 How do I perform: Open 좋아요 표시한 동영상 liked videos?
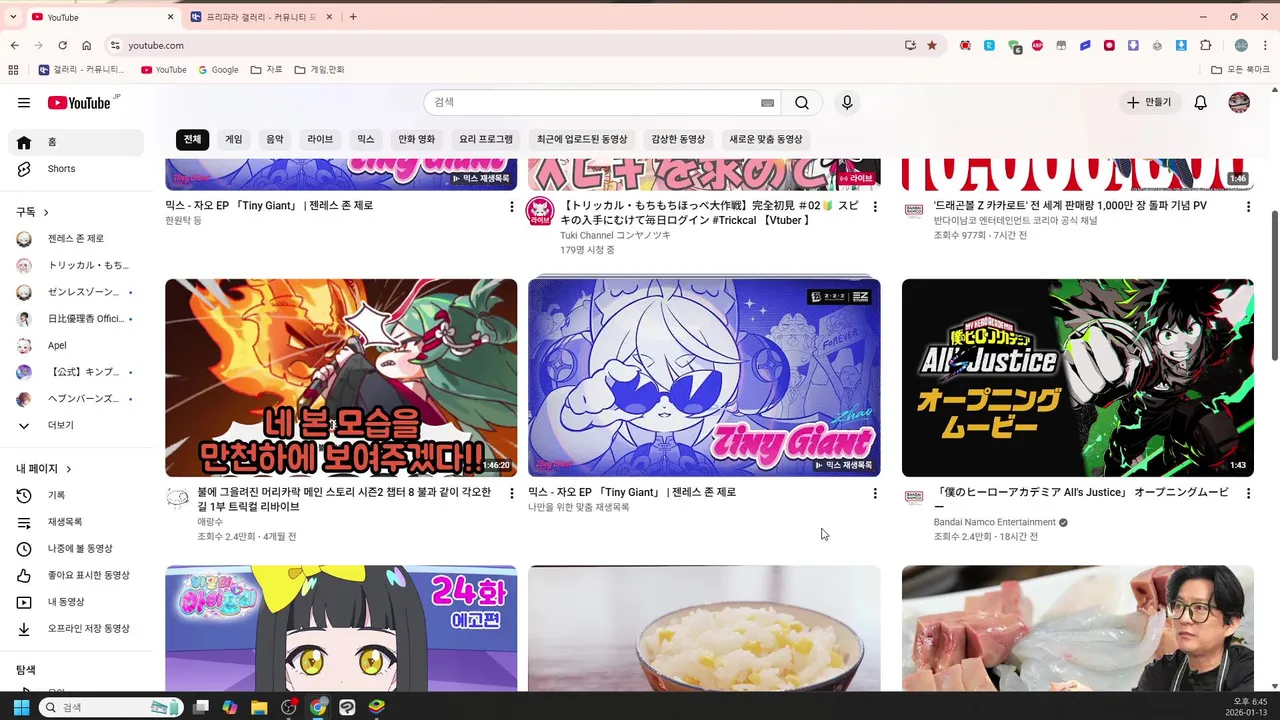coord(76,575)
